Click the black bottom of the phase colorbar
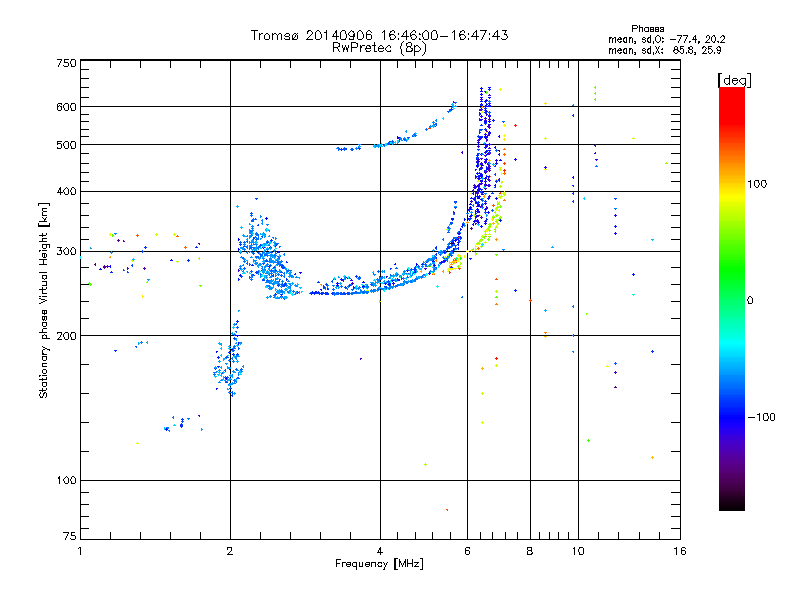Viewport: 800px width, 600px height. pyautogui.click(x=732, y=503)
